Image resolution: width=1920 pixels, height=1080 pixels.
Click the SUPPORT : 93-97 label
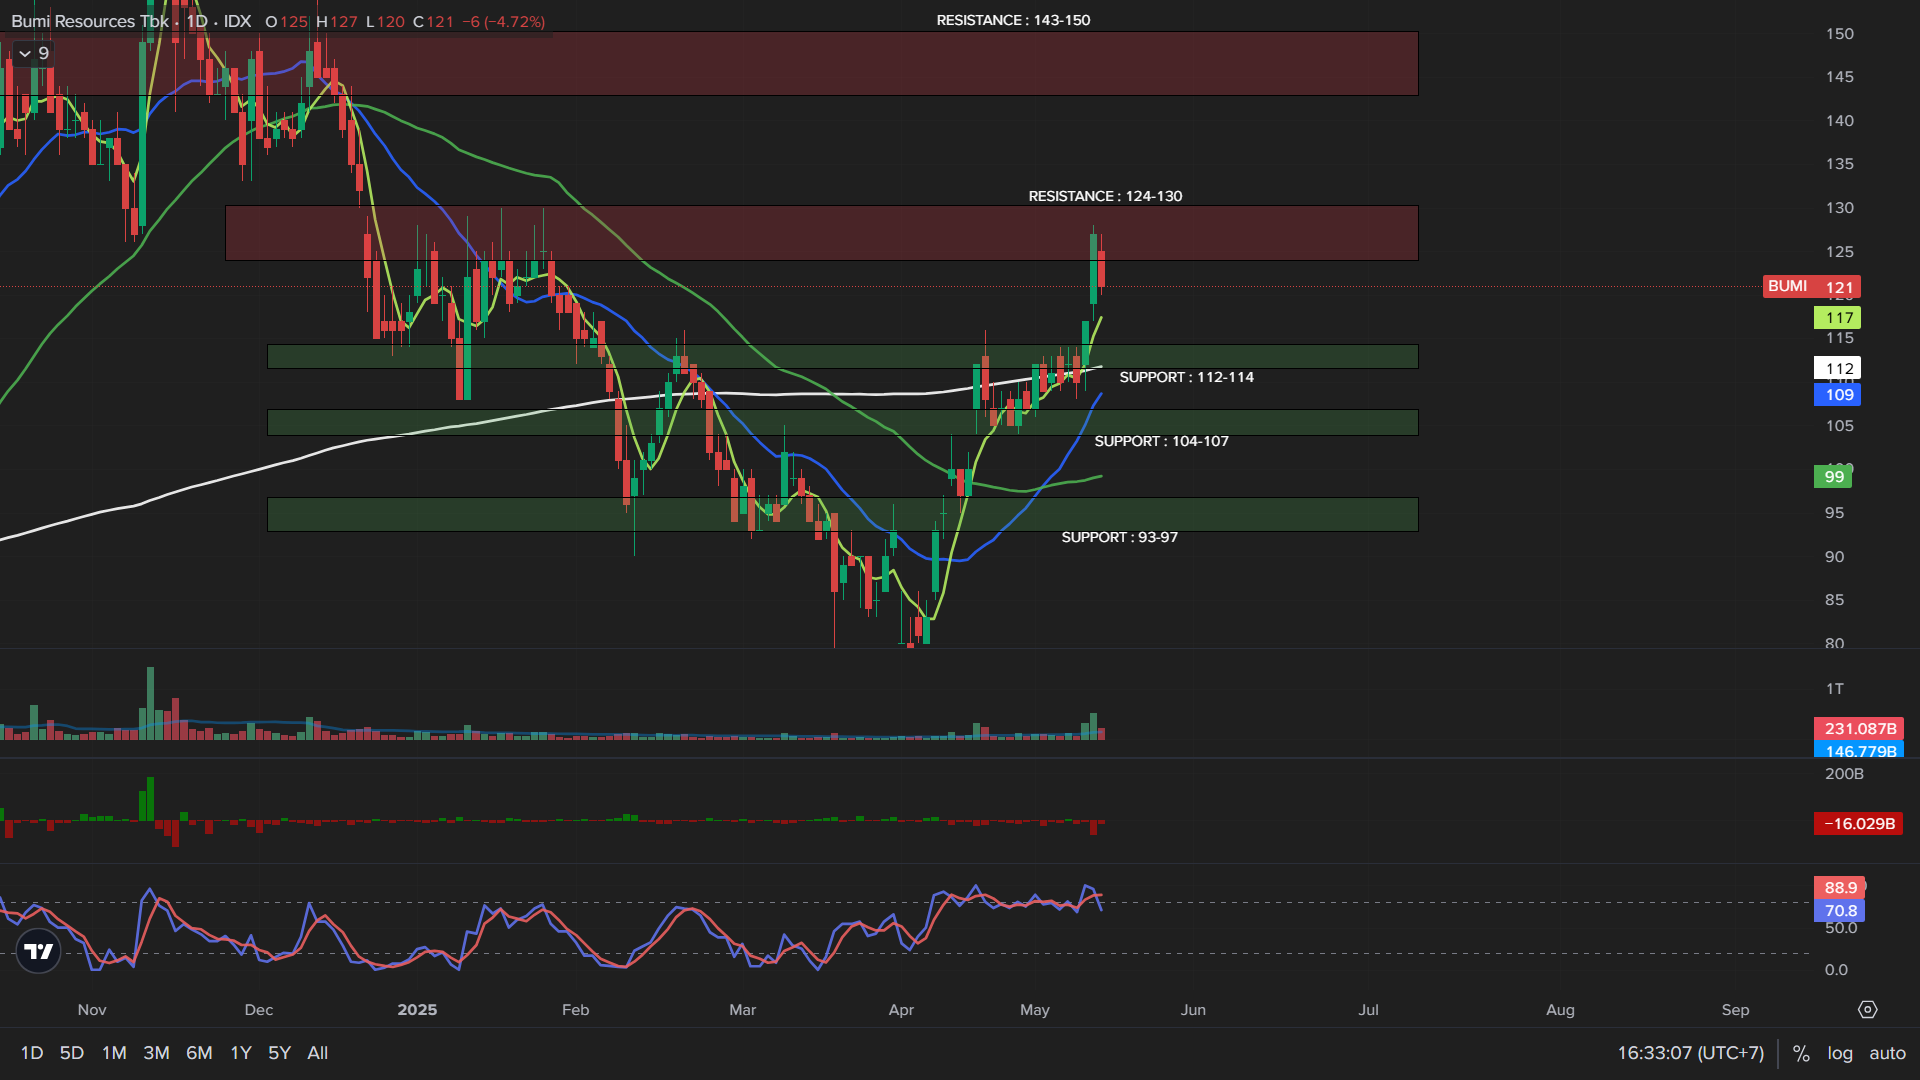click(1119, 537)
